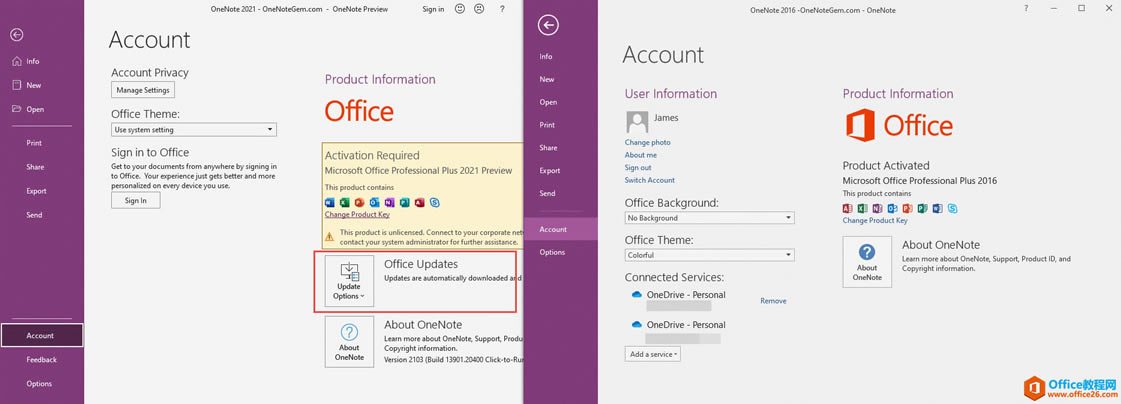Open the Add a service dropdown

point(653,354)
